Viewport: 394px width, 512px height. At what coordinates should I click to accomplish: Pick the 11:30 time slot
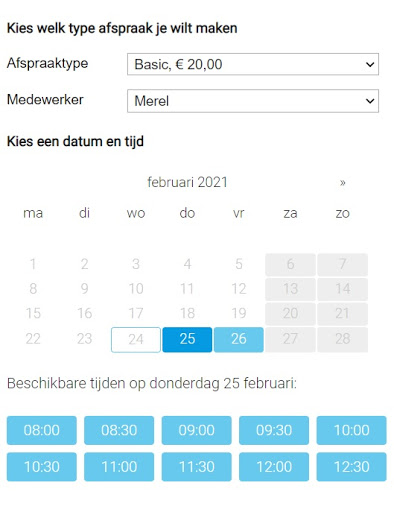tap(197, 467)
